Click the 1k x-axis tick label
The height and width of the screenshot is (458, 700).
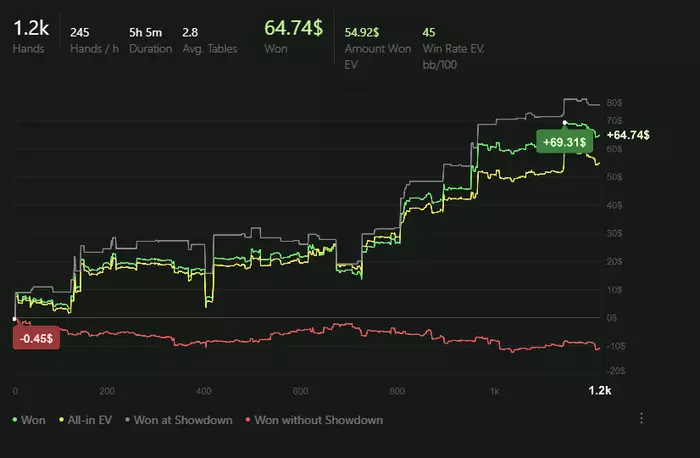coord(494,391)
